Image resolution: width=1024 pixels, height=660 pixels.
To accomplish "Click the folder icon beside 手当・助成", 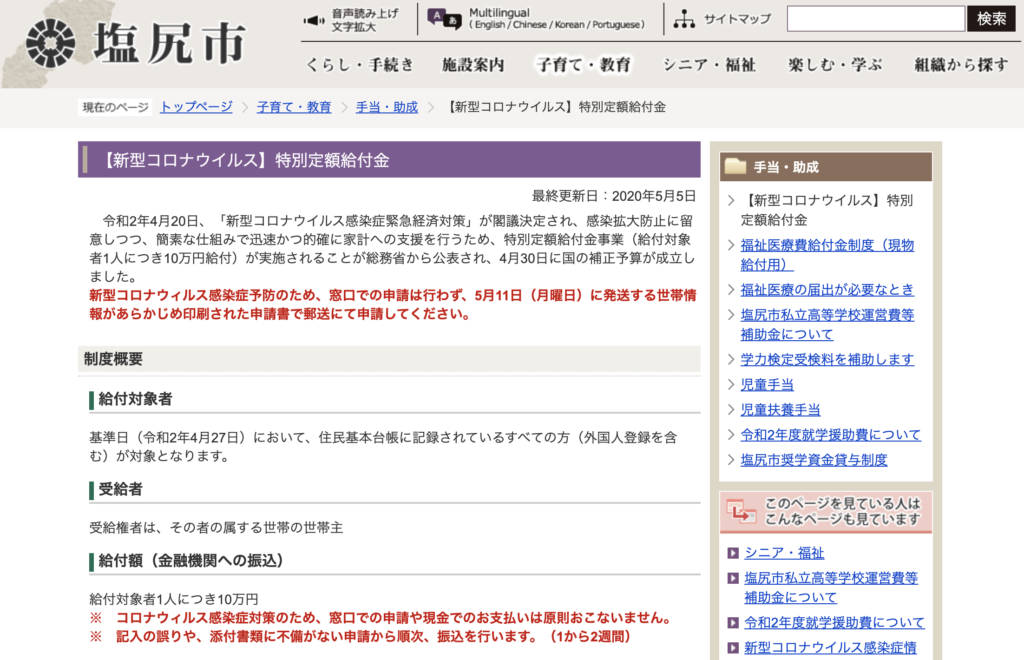I will [735, 166].
